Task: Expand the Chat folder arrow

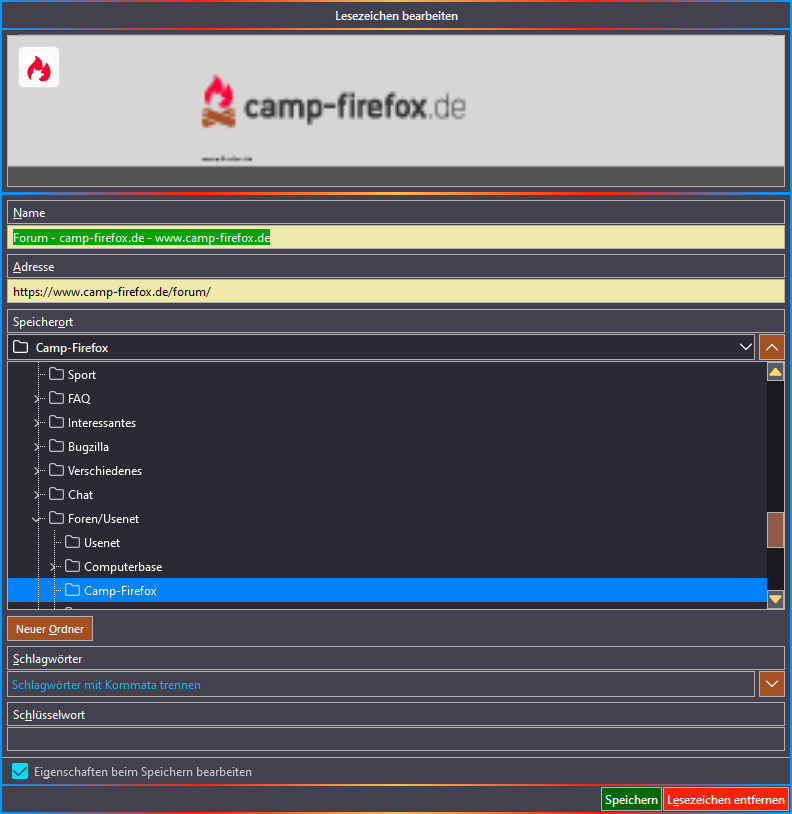Action: click(37, 495)
